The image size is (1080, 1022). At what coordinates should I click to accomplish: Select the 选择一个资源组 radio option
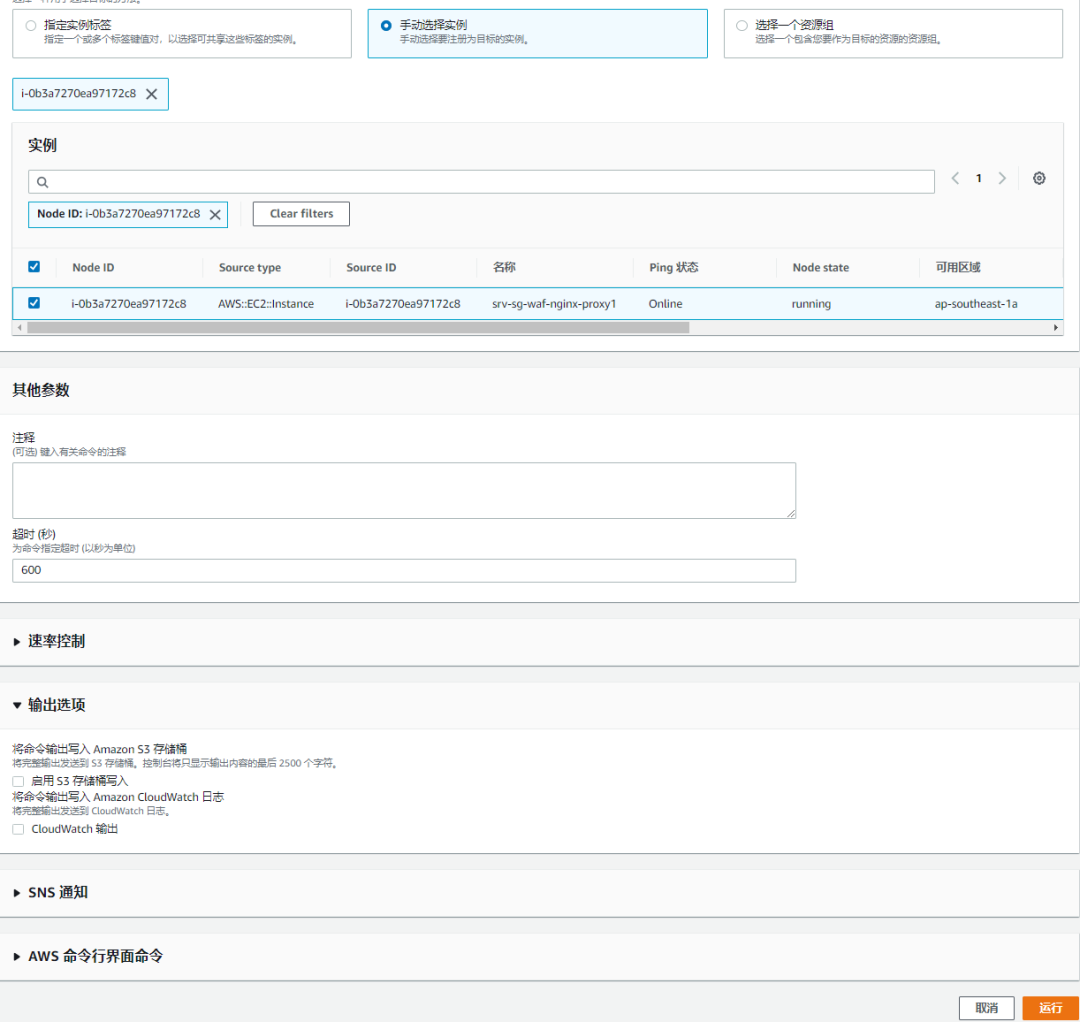741,25
